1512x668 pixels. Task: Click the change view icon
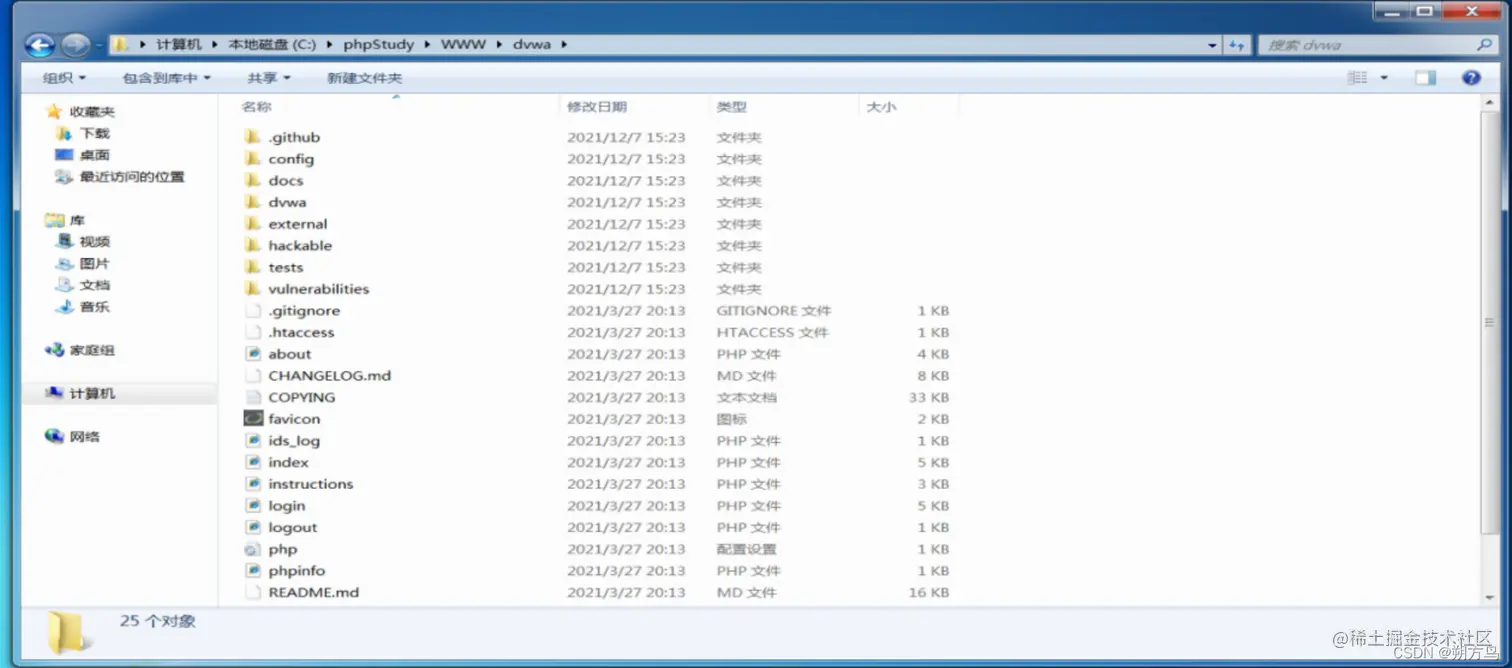[1357, 77]
